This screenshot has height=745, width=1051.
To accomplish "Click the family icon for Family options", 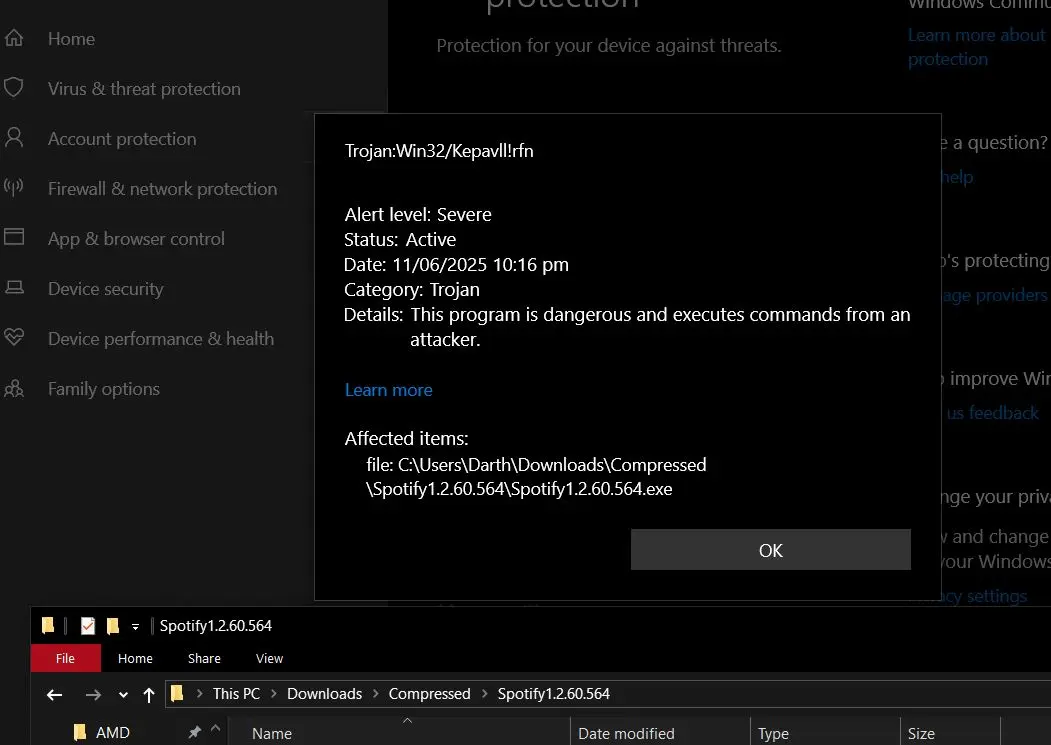I will (13, 388).
